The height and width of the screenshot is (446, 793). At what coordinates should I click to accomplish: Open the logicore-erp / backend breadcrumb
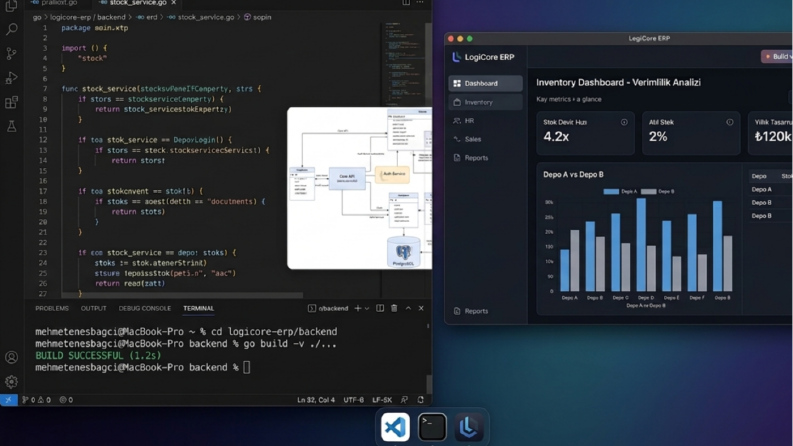coord(87,17)
